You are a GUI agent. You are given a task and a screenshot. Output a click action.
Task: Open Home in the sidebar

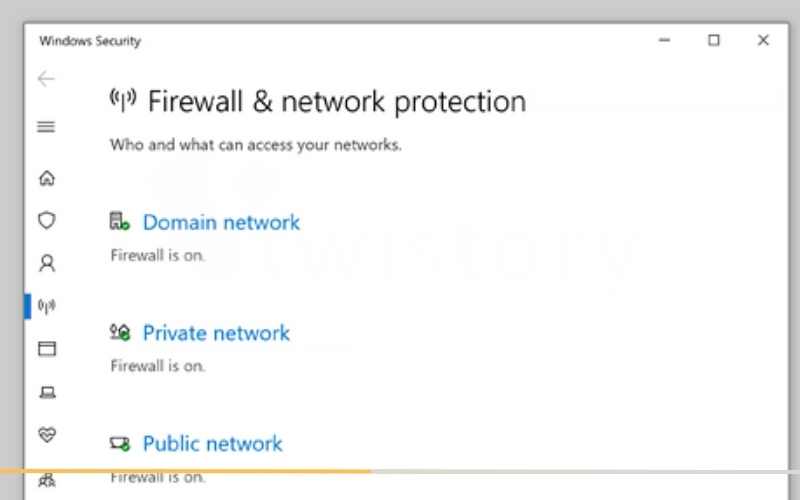coord(47,178)
